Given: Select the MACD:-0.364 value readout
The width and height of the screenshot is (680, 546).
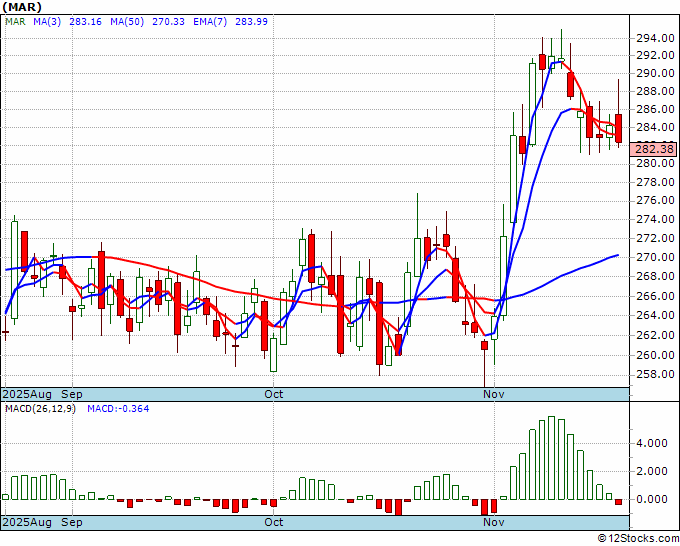Looking at the screenshot, I should click(x=118, y=409).
